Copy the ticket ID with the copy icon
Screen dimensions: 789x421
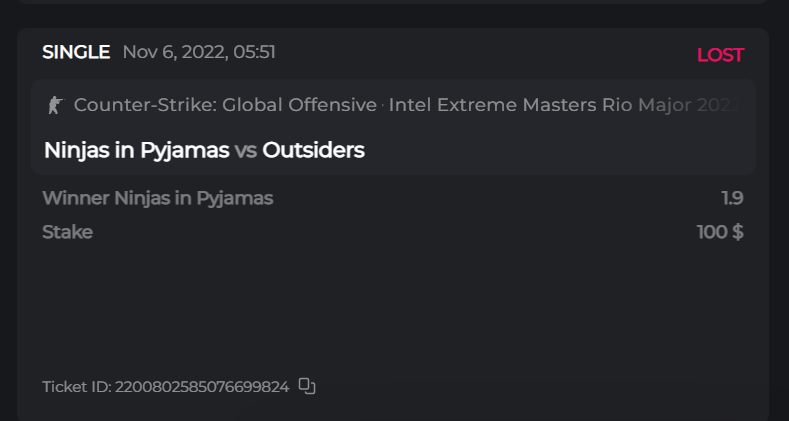point(307,386)
